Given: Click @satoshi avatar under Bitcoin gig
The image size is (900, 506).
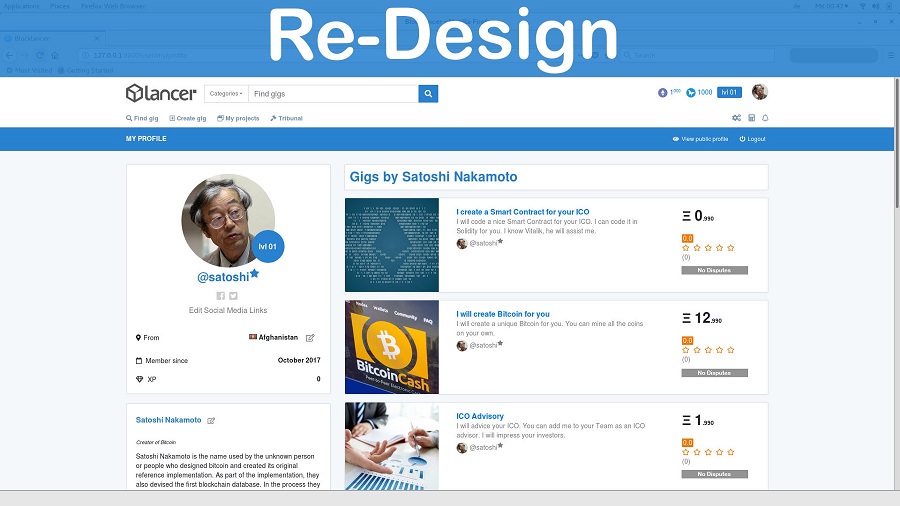Looking at the screenshot, I should coord(461,345).
